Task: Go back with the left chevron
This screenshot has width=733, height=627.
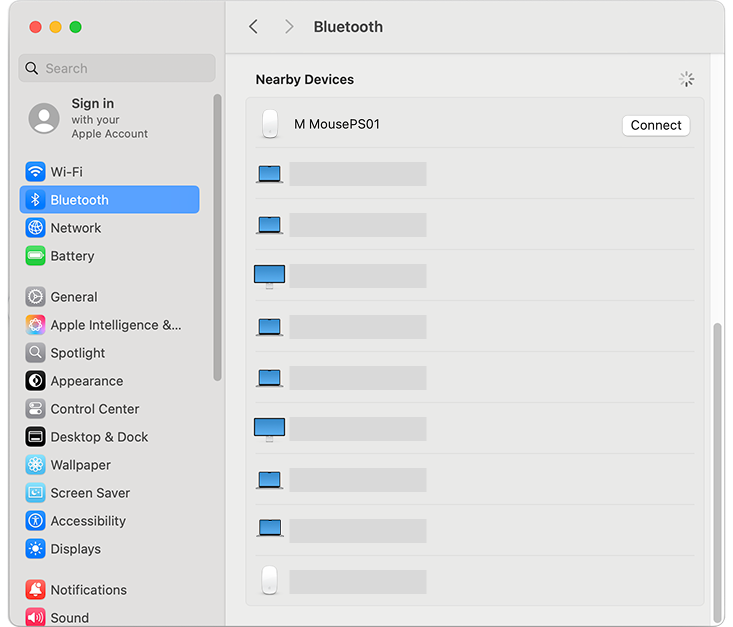Action: point(253,27)
